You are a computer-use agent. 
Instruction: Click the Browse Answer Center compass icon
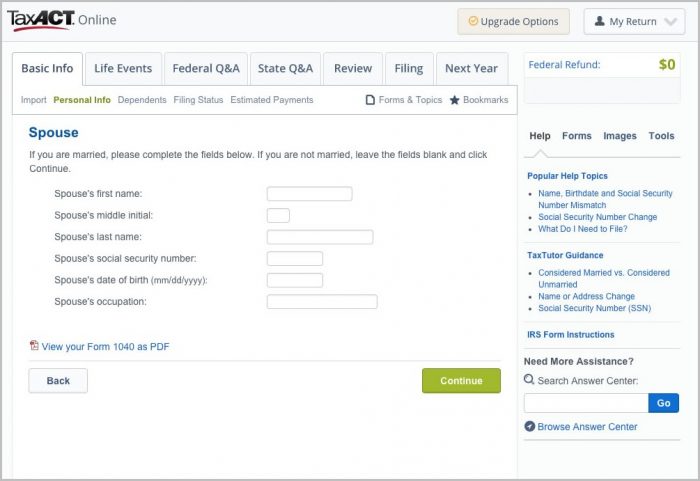point(529,426)
